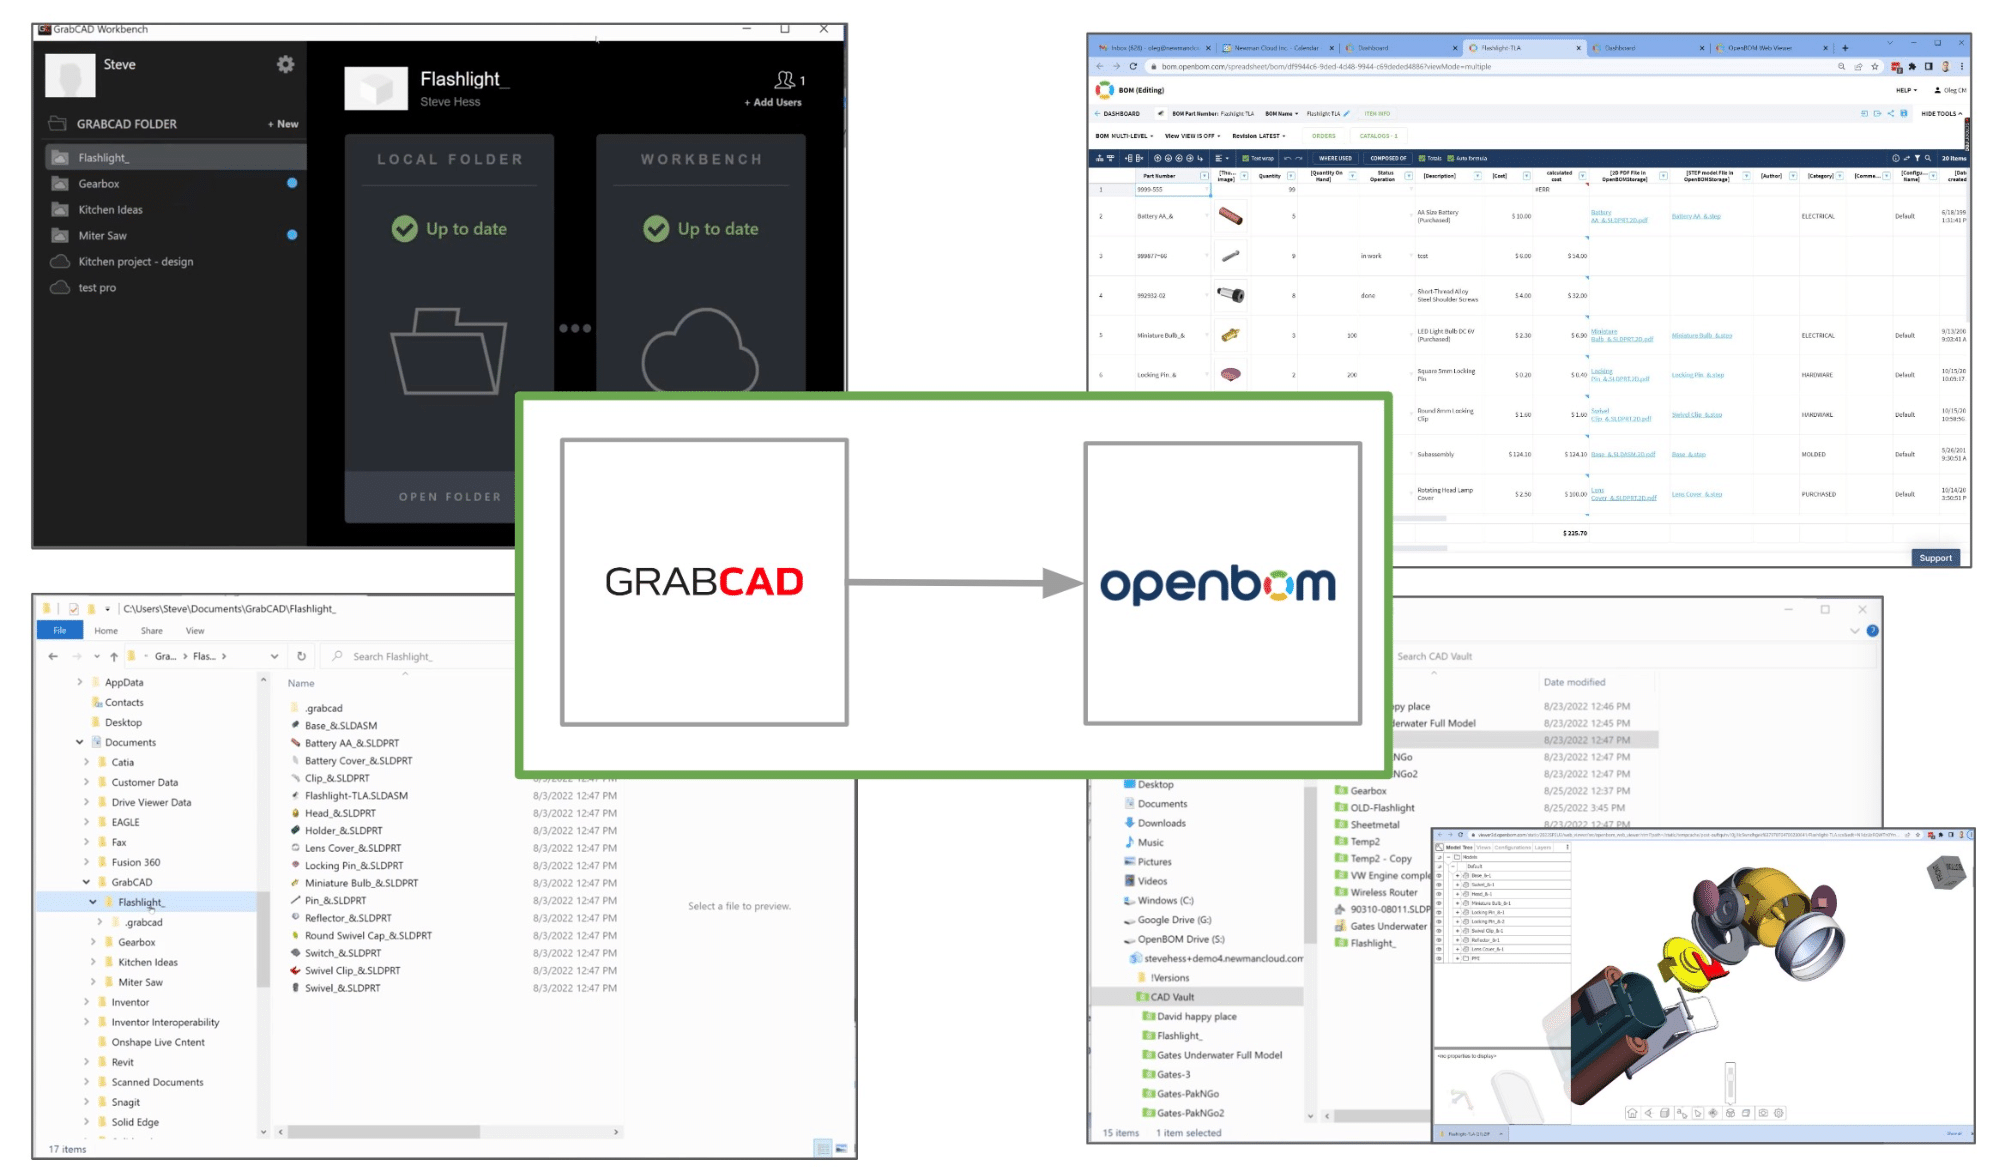1999x1167 pixels.
Task: Toggle visibility eye for Miniature Bulb_&-1
Action: click(1439, 903)
